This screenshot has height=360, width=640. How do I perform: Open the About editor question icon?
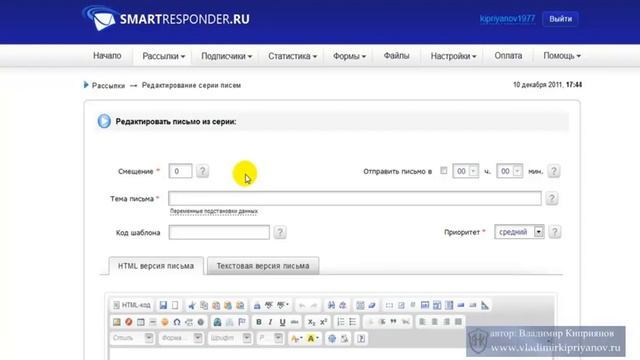[361, 338]
